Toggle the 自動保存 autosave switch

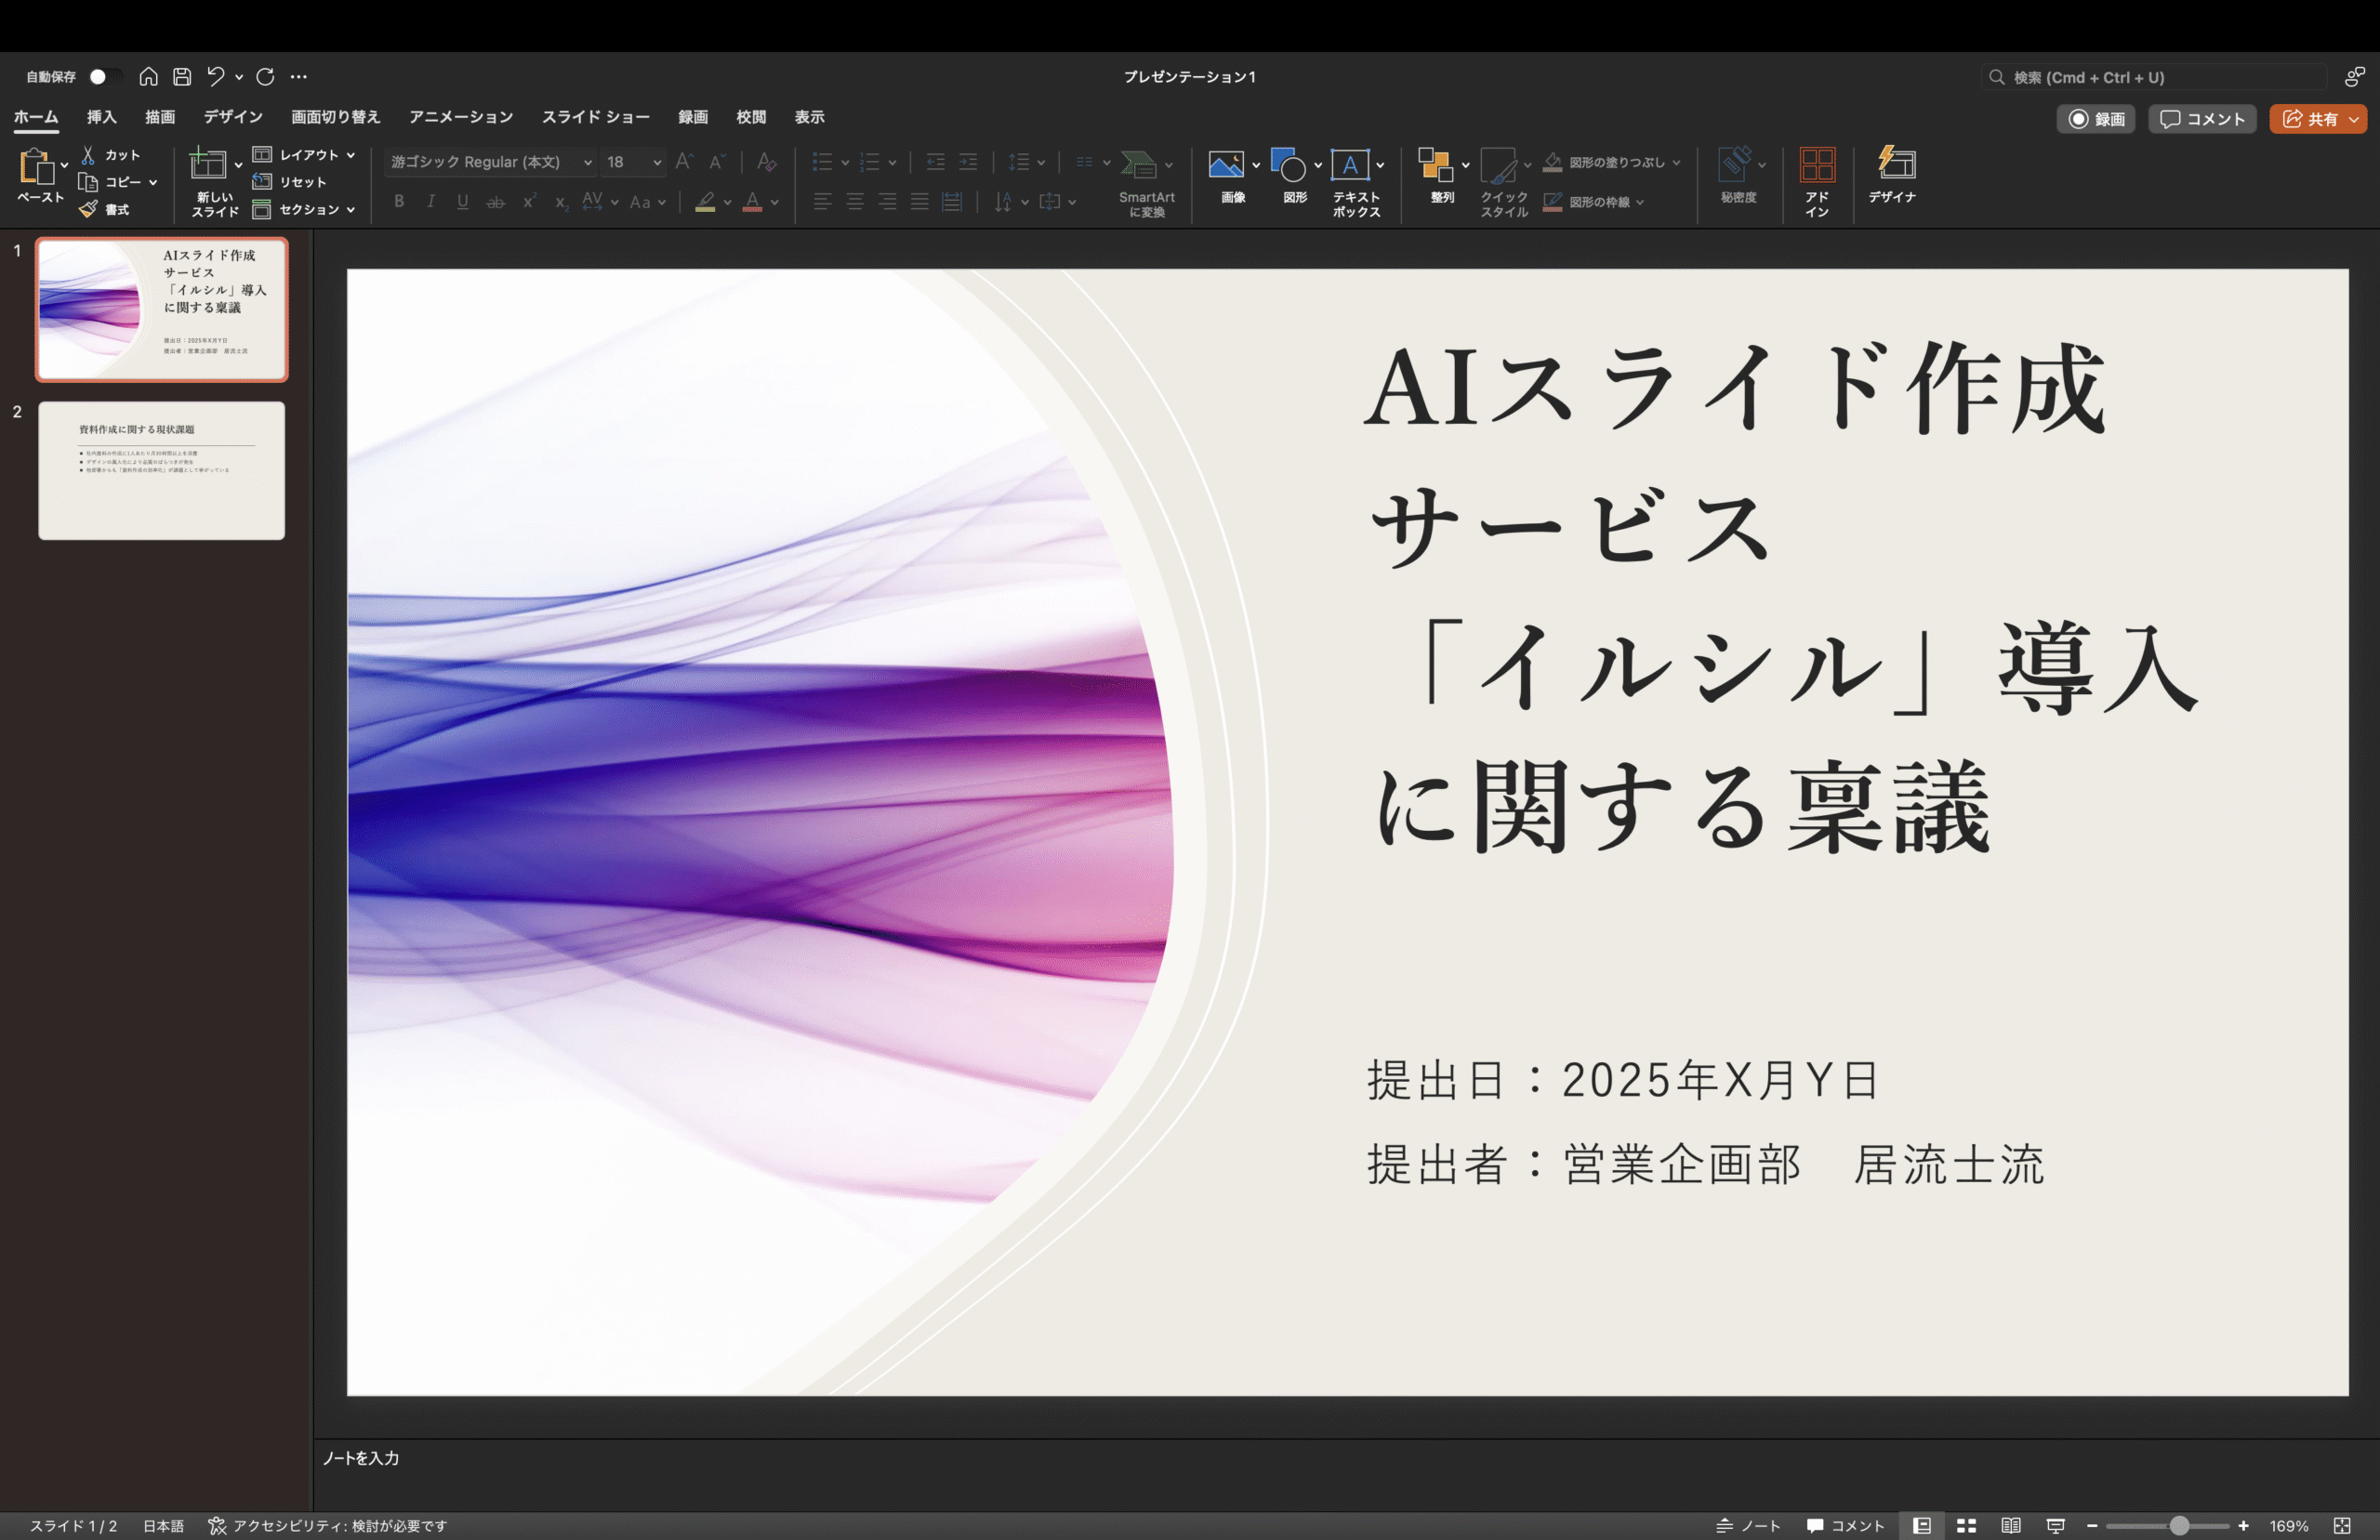tap(104, 77)
